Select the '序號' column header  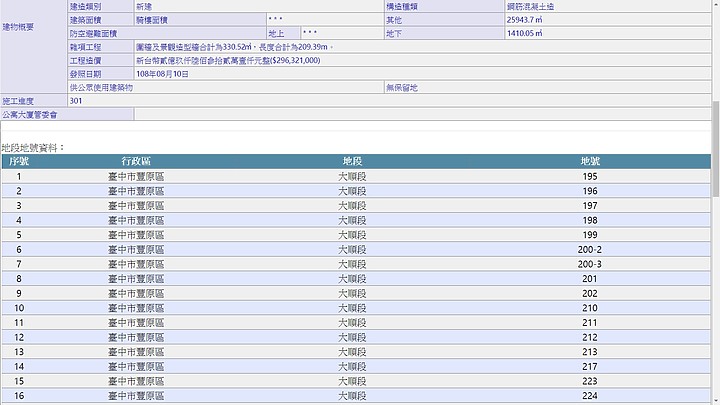[19, 161]
